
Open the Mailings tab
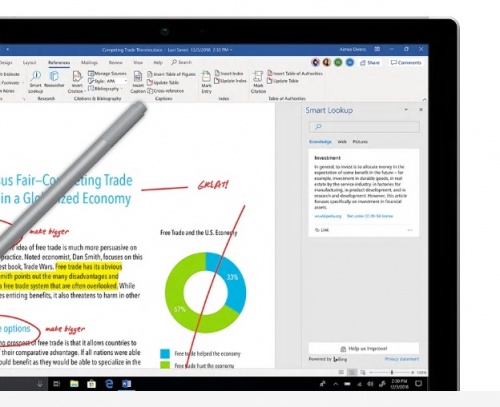[89, 63]
